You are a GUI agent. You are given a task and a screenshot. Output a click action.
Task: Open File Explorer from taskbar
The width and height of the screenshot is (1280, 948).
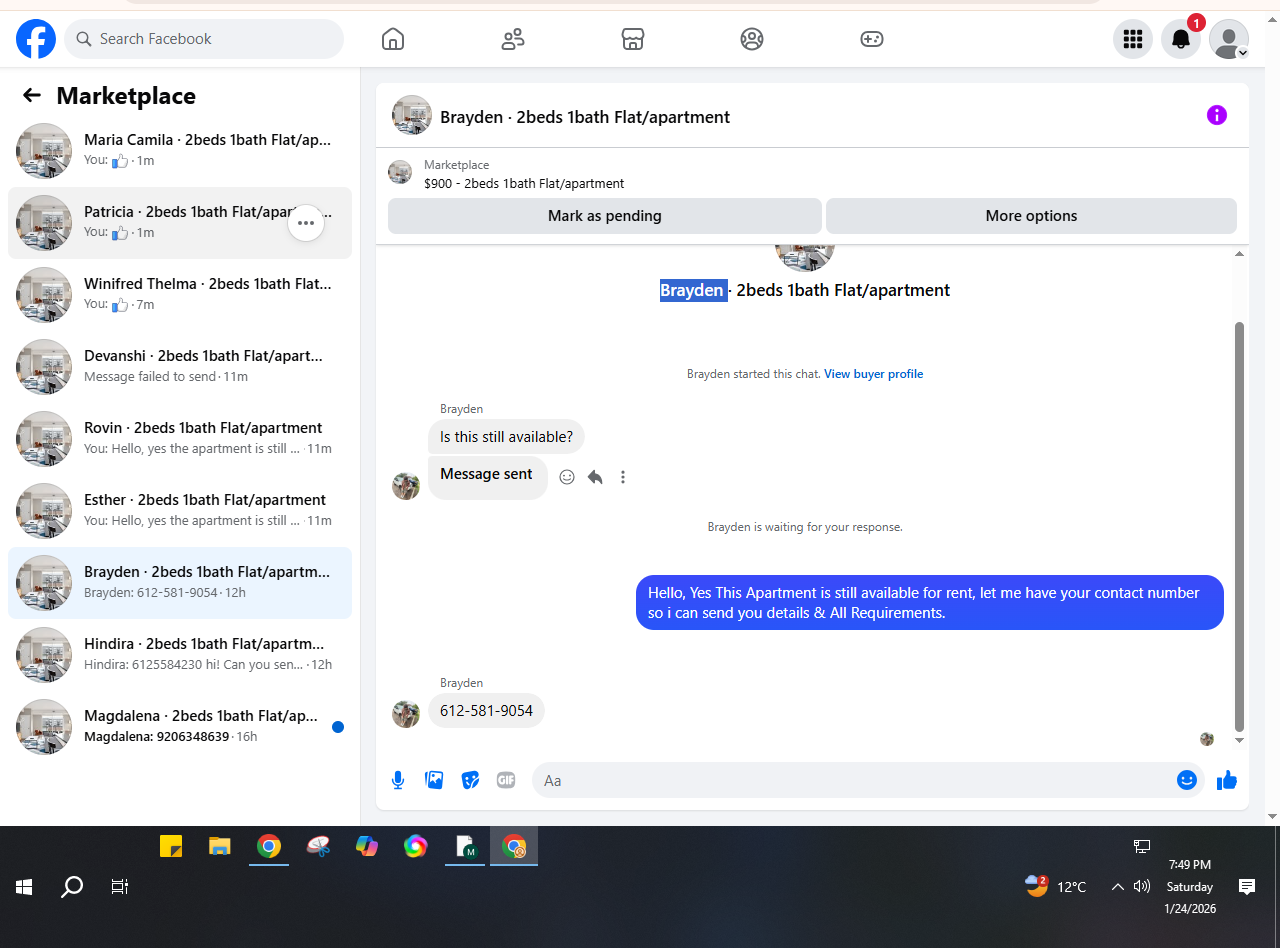(x=220, y=846)
